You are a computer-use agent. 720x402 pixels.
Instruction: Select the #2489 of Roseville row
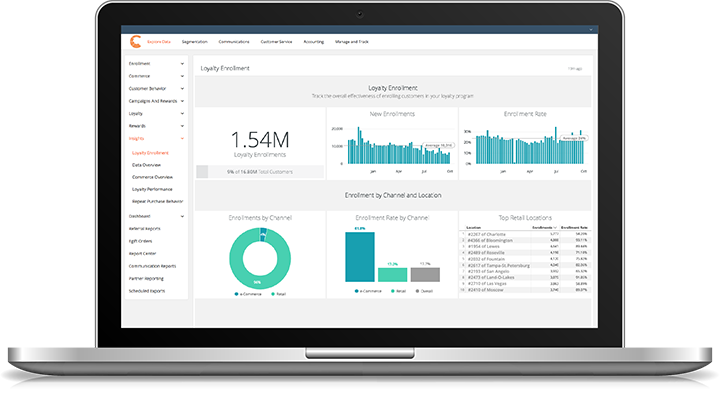pos(524,253)
